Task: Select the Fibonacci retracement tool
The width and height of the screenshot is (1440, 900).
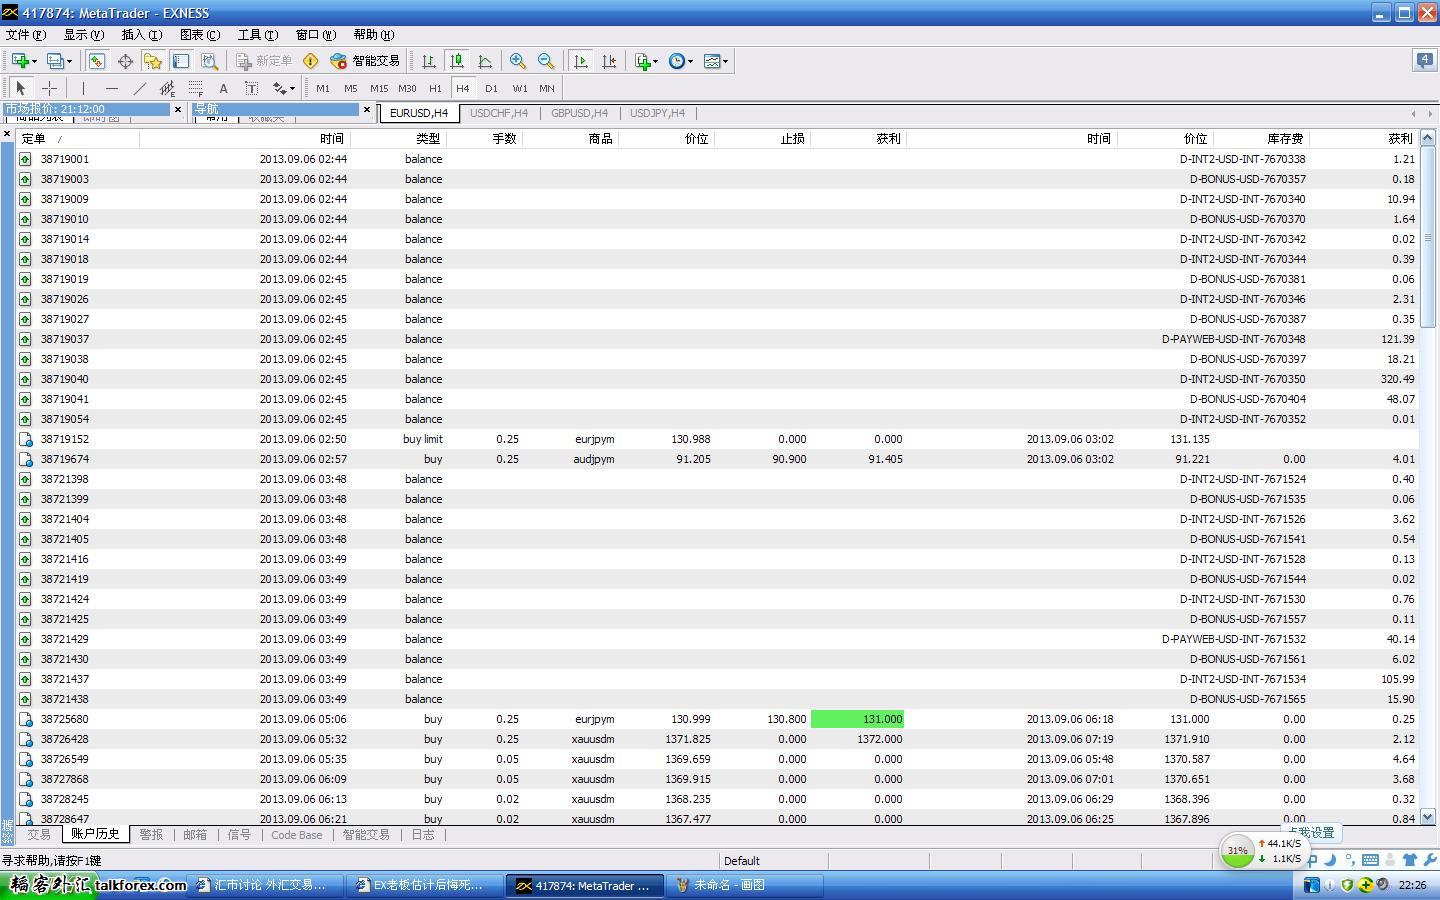Action: (196, 88)
